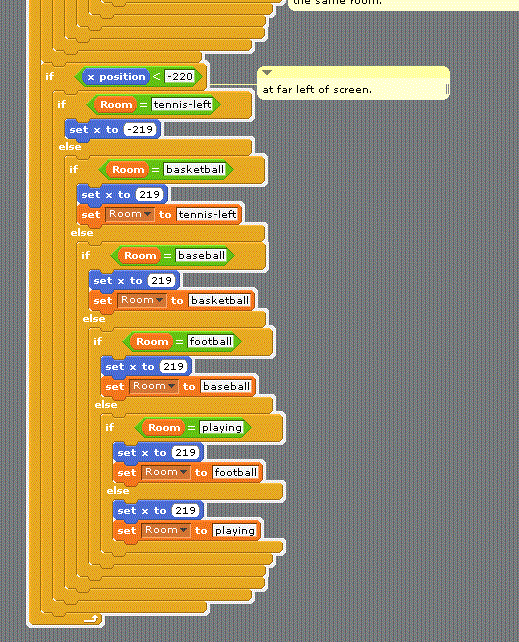This screenshot has height=642, width=519.
Task: Edit 219 above 'set Room to playing'
Action: (185, 511)
